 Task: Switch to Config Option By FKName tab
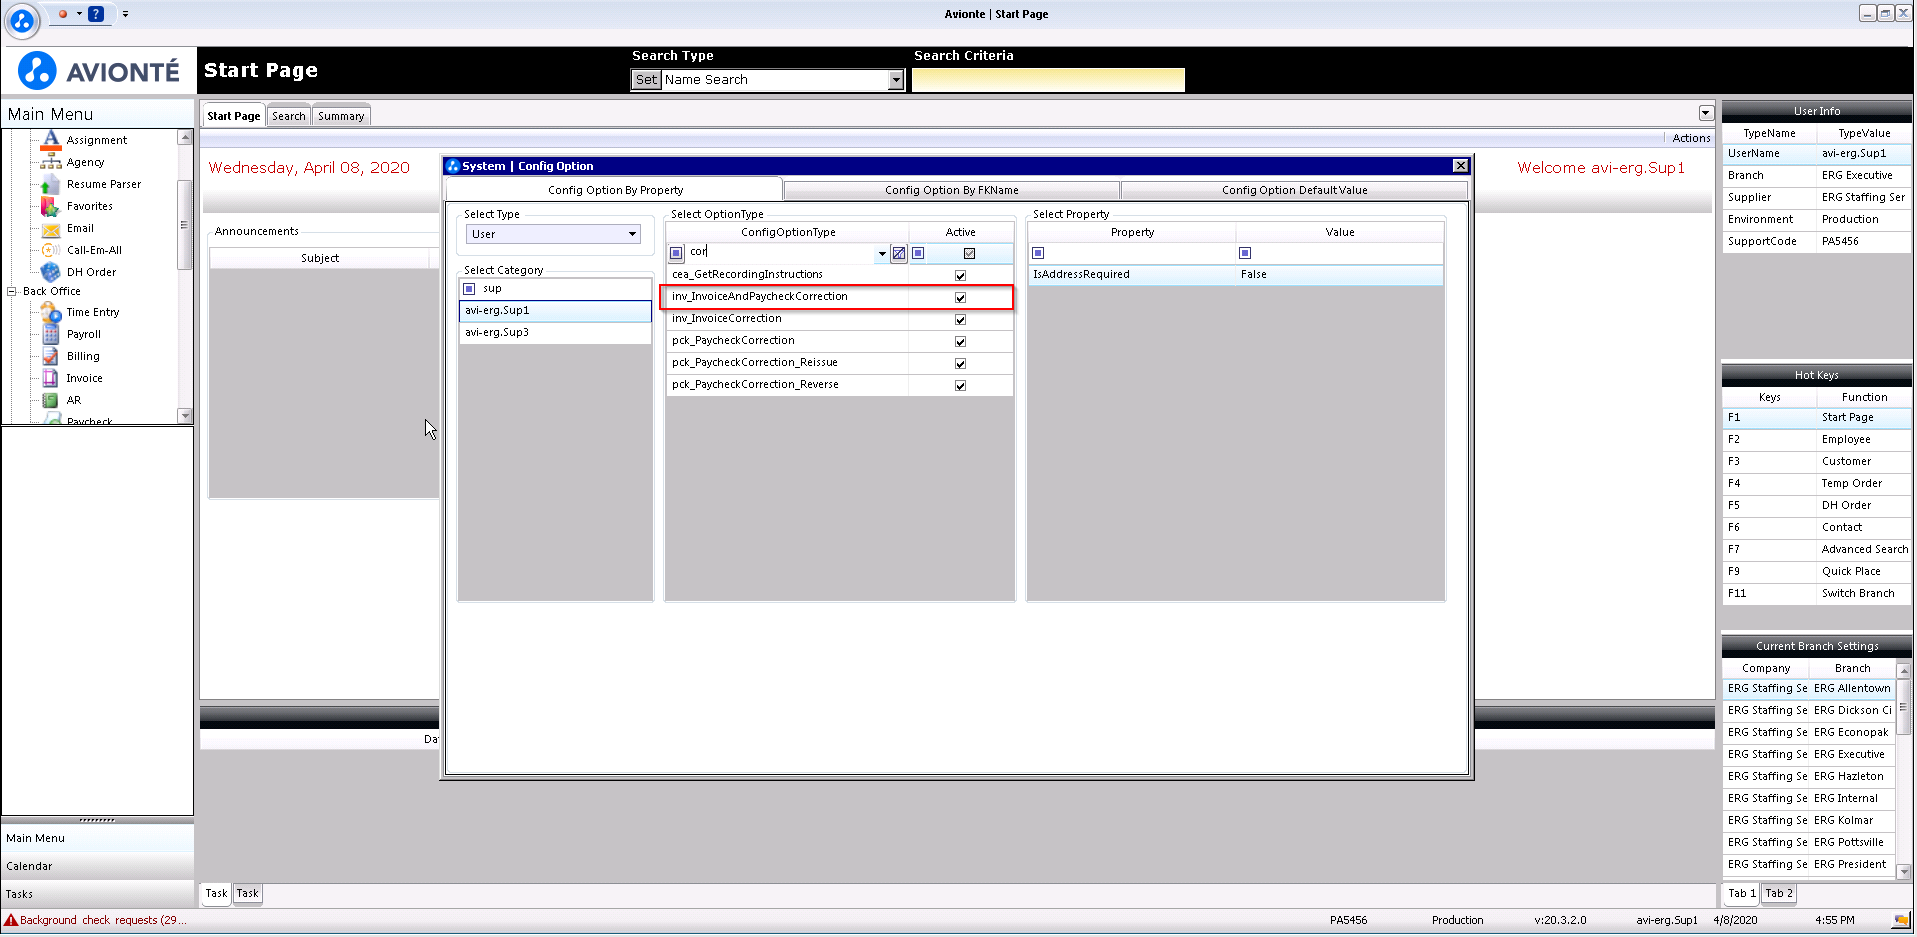pyautogui.click(x=952, y=190)
